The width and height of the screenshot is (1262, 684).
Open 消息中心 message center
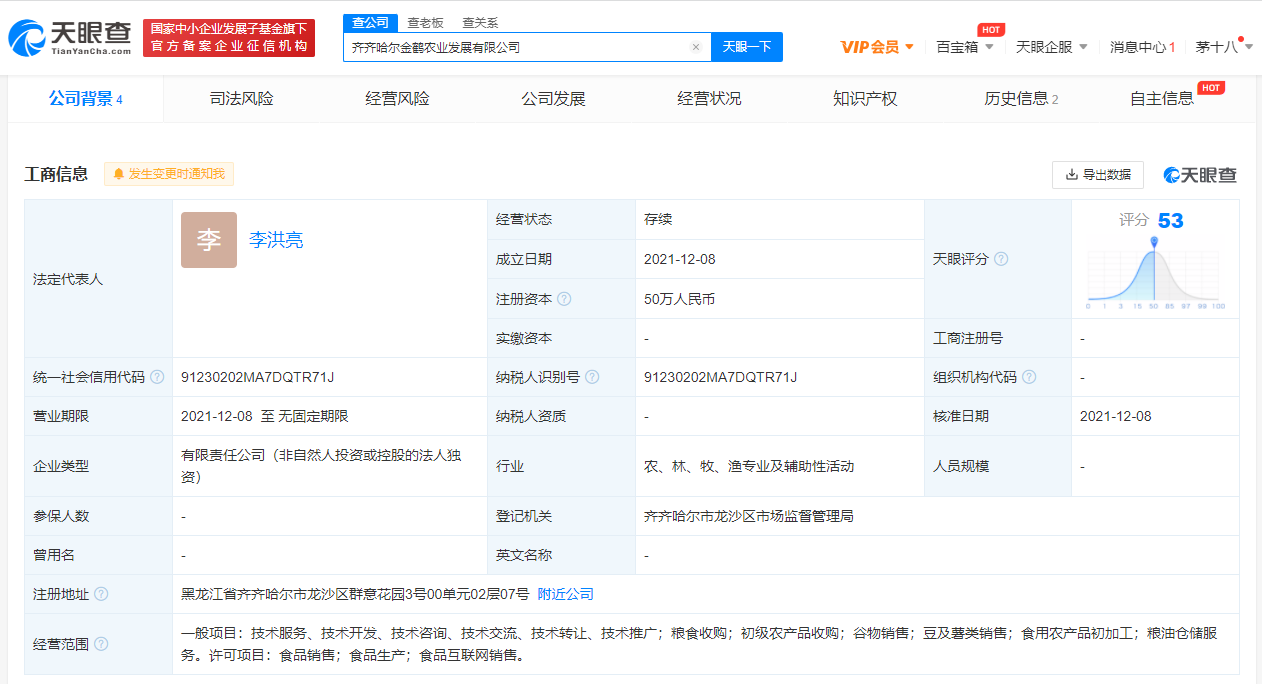tap(1142, 47)
